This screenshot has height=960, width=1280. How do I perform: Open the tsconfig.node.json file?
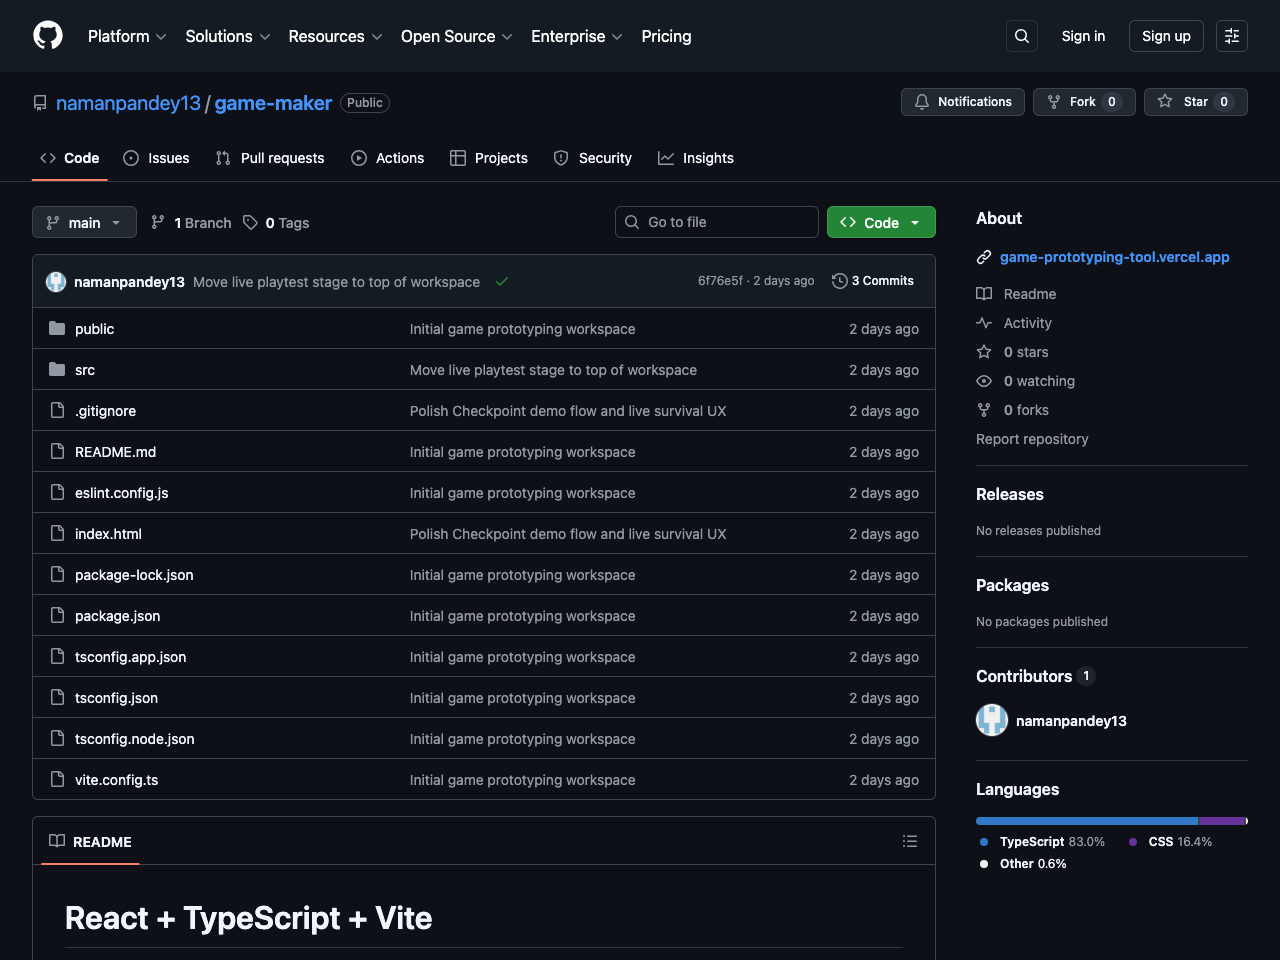[135, 739]
